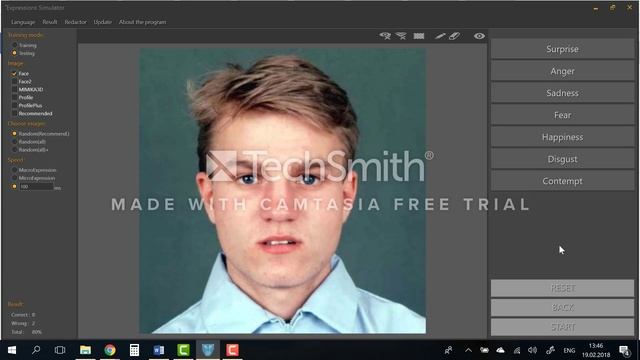
Task: Click the crossed-out mouth toolbar icon
Action: pyautogui.click(x=402, y=36)
